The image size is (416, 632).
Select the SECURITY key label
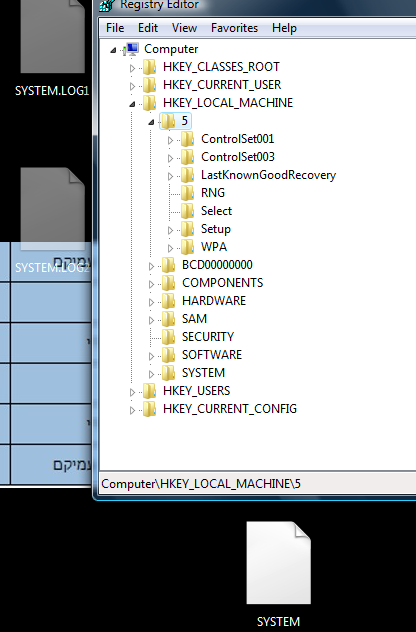(208, 337)
